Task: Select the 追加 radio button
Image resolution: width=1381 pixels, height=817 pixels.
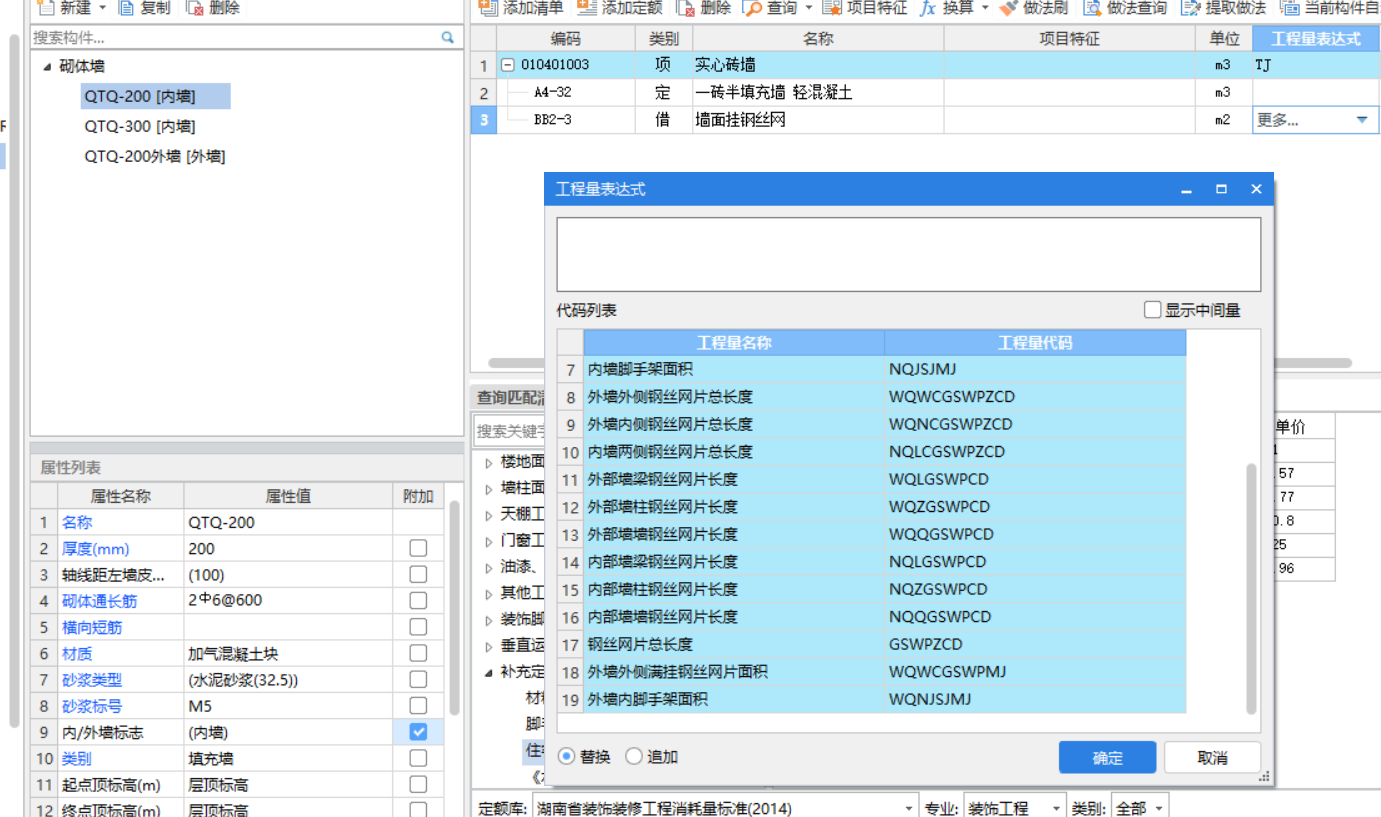Action: (x=634, y=757)
